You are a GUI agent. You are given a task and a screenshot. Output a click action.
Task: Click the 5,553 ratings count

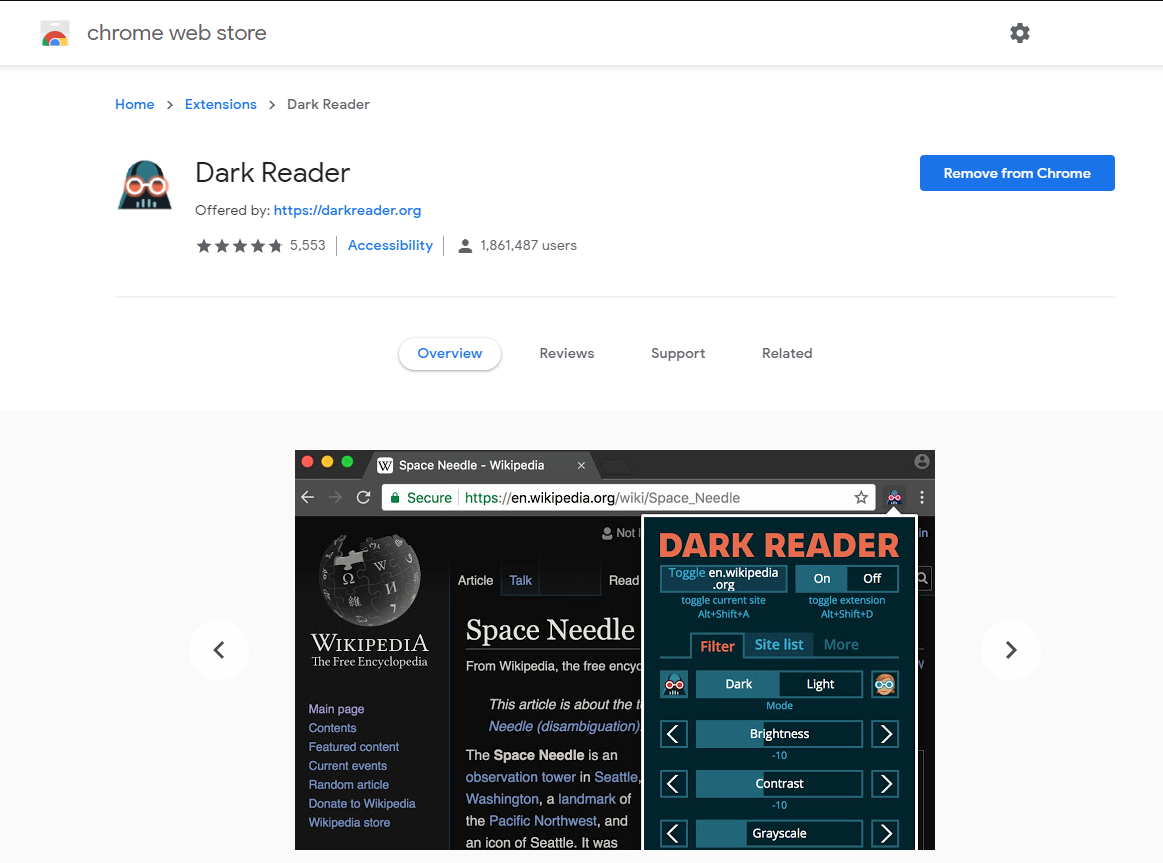coord(307,245)
